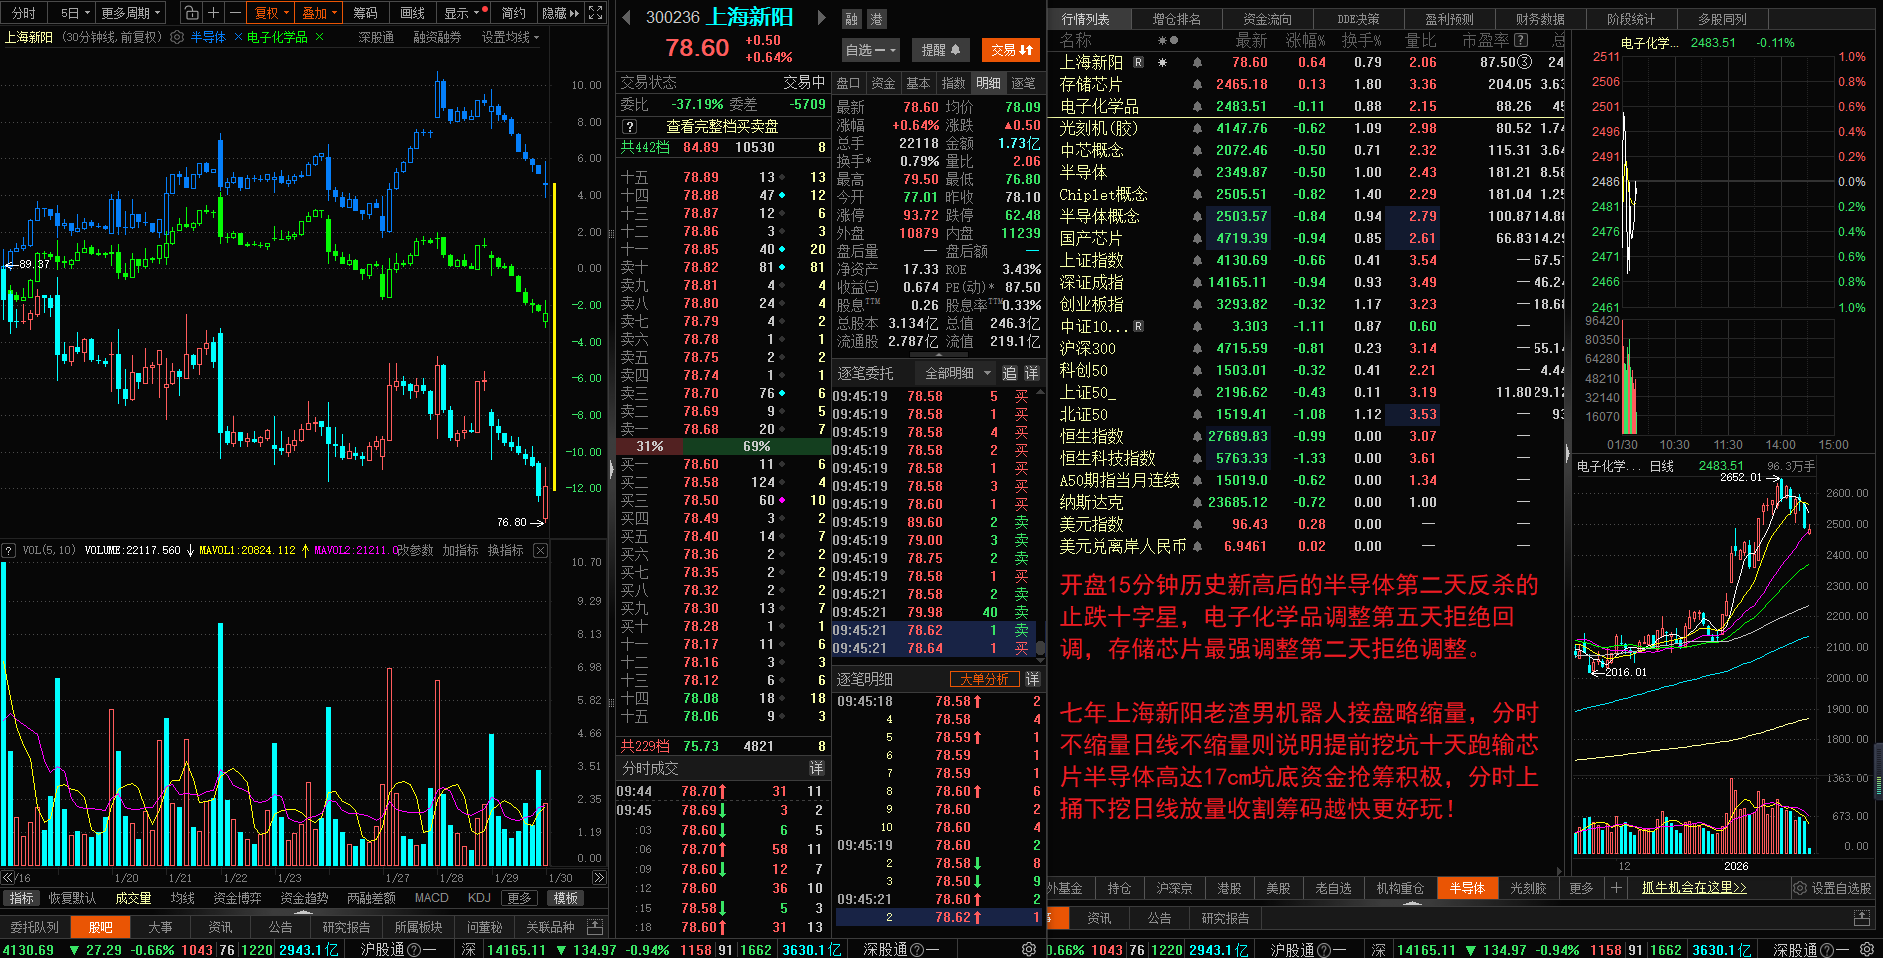Toggle 画线 drawing mode
This screenshot has height=958, width=1883.
[x=413, y=13]
